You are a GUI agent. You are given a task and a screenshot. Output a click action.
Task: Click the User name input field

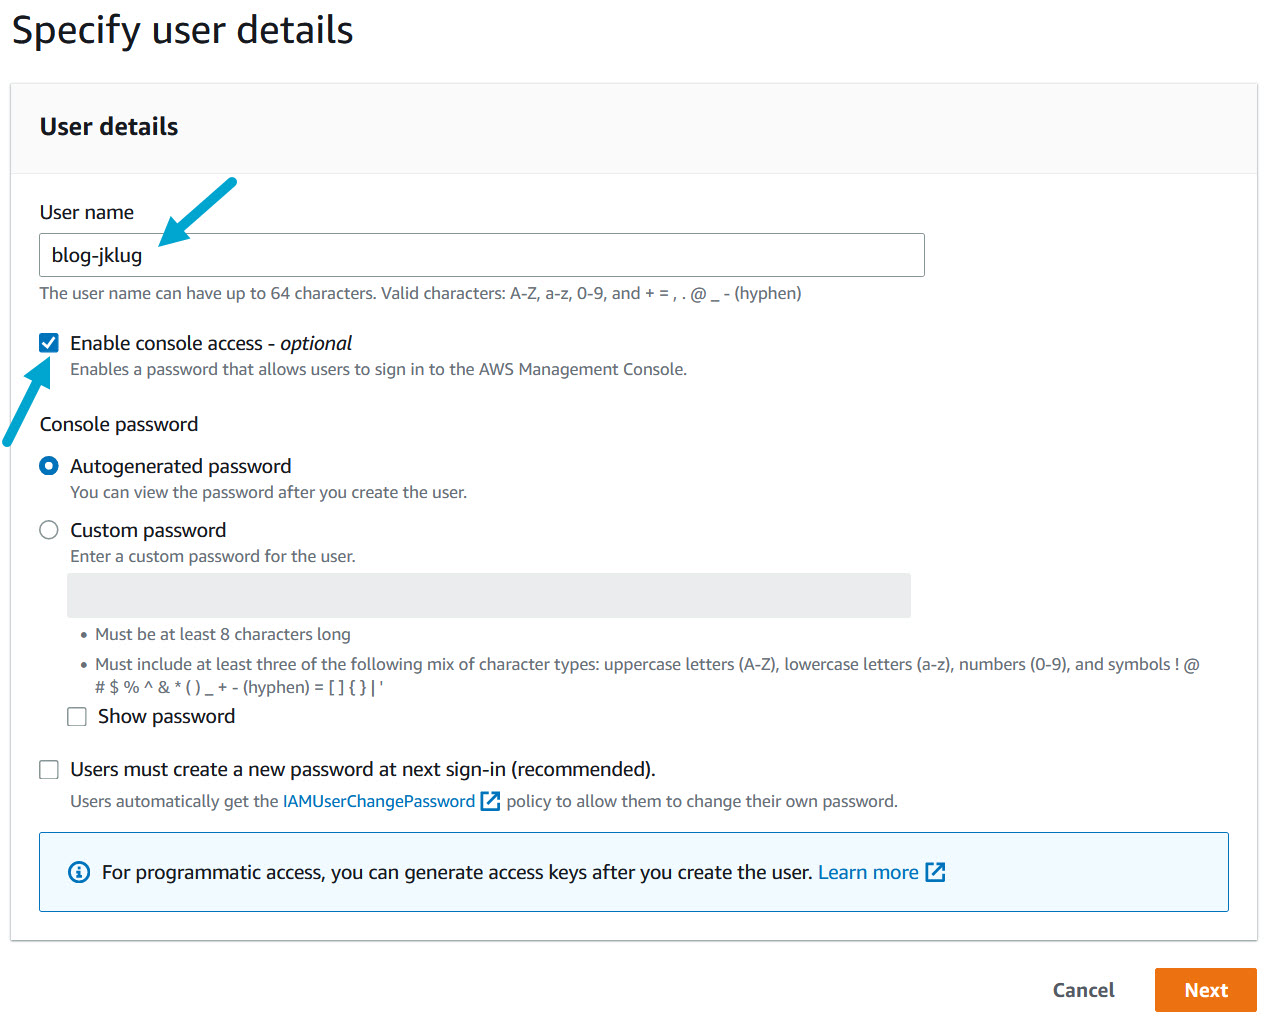click(x=480, y=255)
